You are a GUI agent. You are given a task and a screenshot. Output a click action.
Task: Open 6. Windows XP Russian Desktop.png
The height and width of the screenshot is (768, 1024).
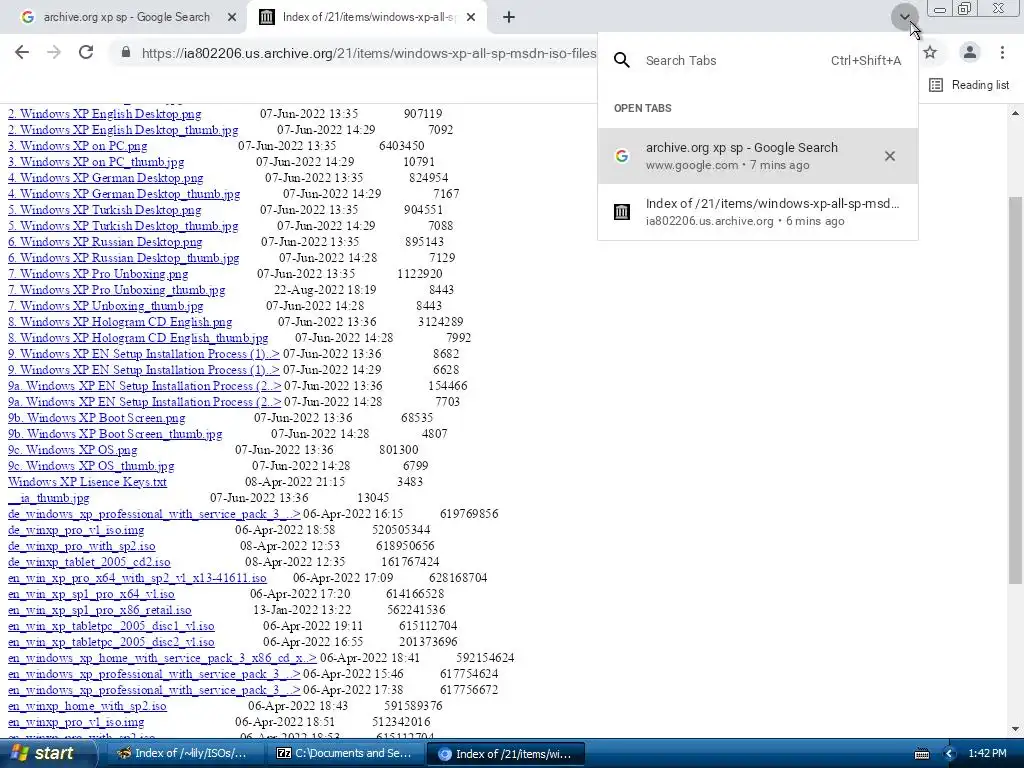pos(105,242)
